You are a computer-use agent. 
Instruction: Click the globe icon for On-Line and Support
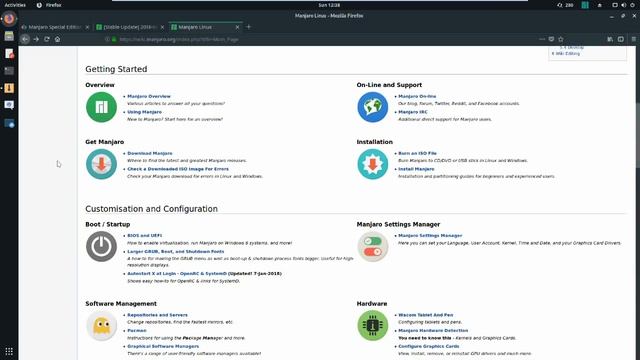pyautogui.click(x=372, y=107)
